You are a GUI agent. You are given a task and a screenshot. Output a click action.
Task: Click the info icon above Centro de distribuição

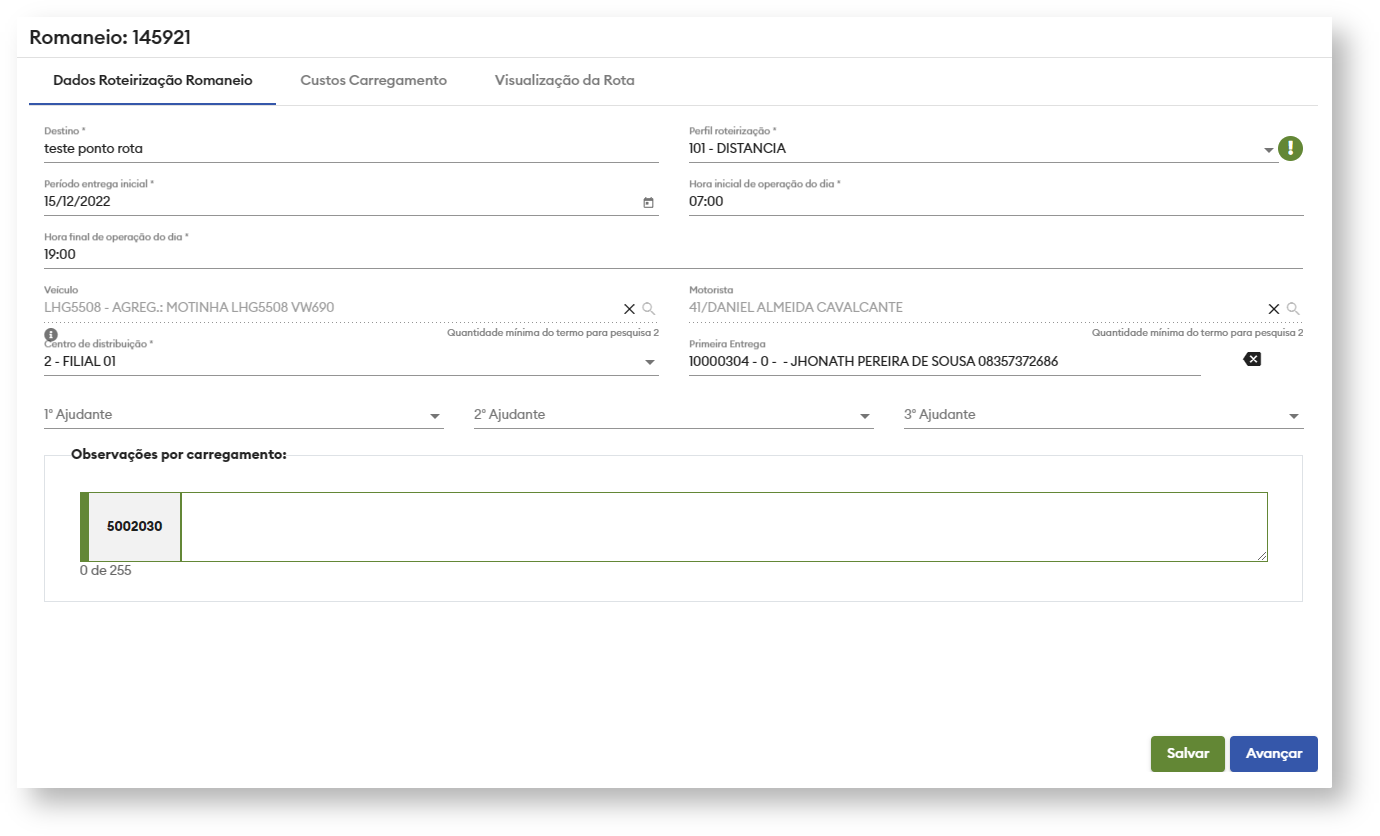51,334
